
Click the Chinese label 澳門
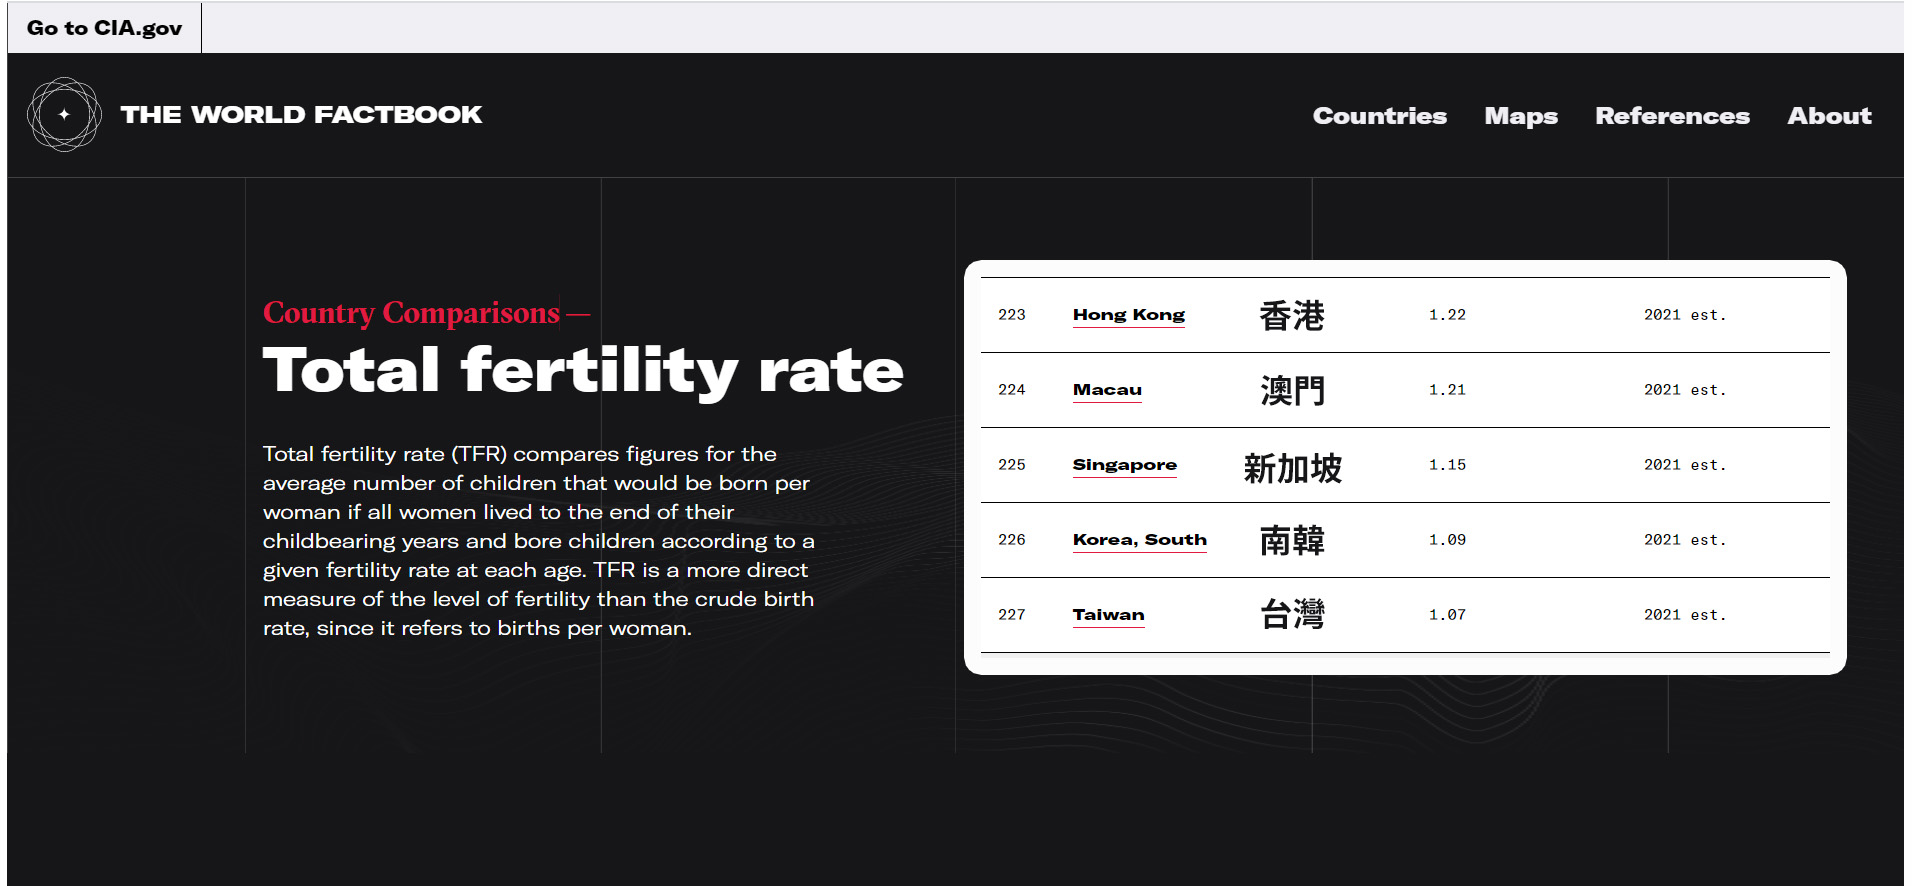click(x=1292, y=391)
